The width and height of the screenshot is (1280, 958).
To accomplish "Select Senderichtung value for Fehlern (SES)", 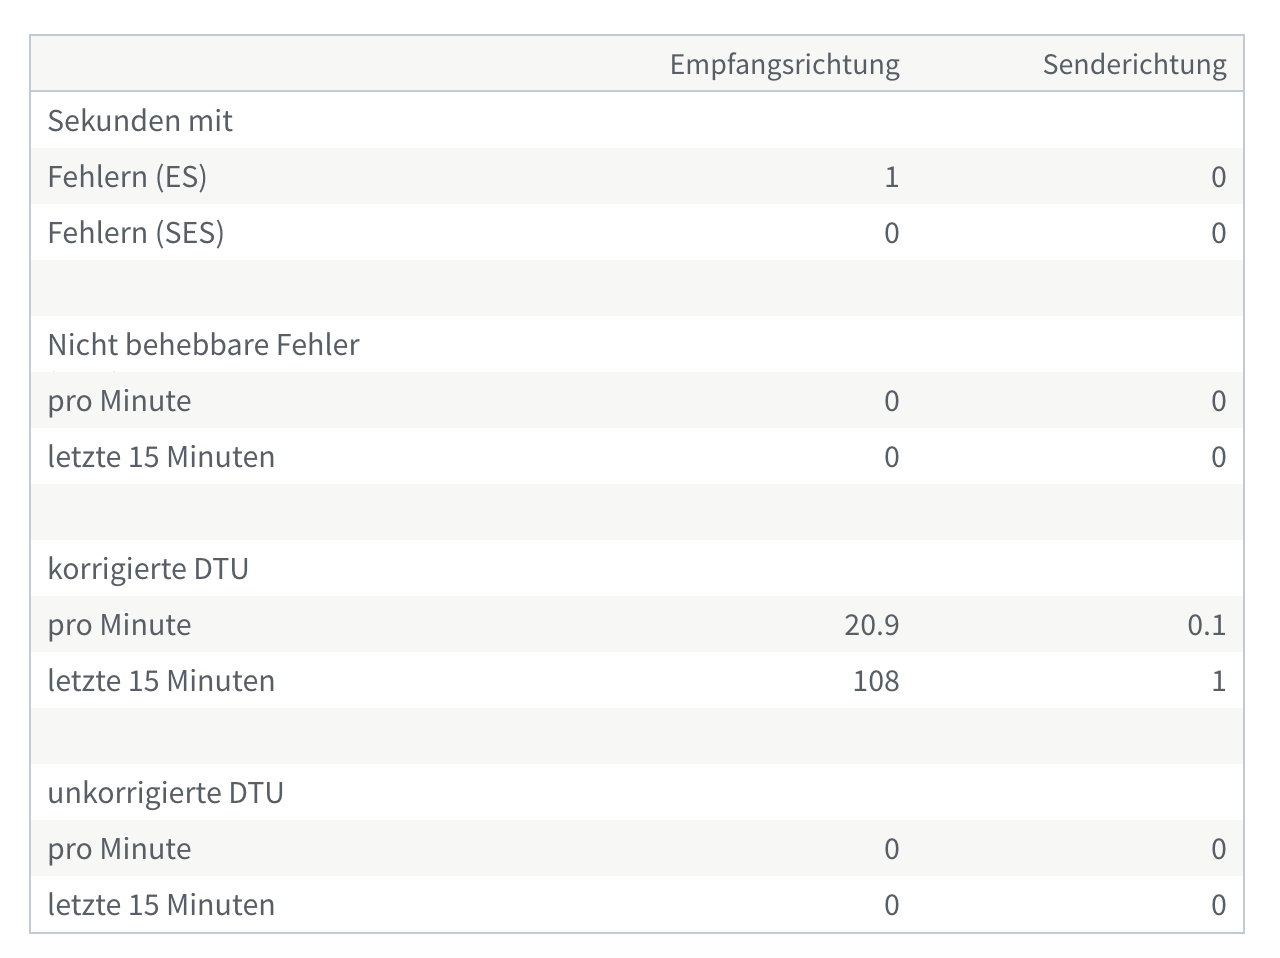I will [1218, 233].
